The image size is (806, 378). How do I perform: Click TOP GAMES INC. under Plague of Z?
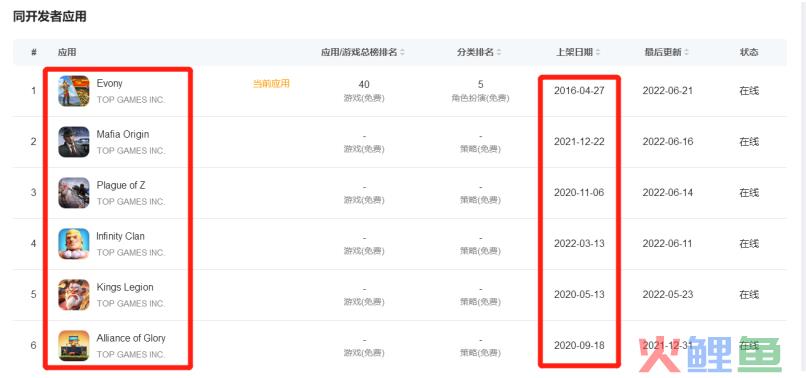[131, 202]
